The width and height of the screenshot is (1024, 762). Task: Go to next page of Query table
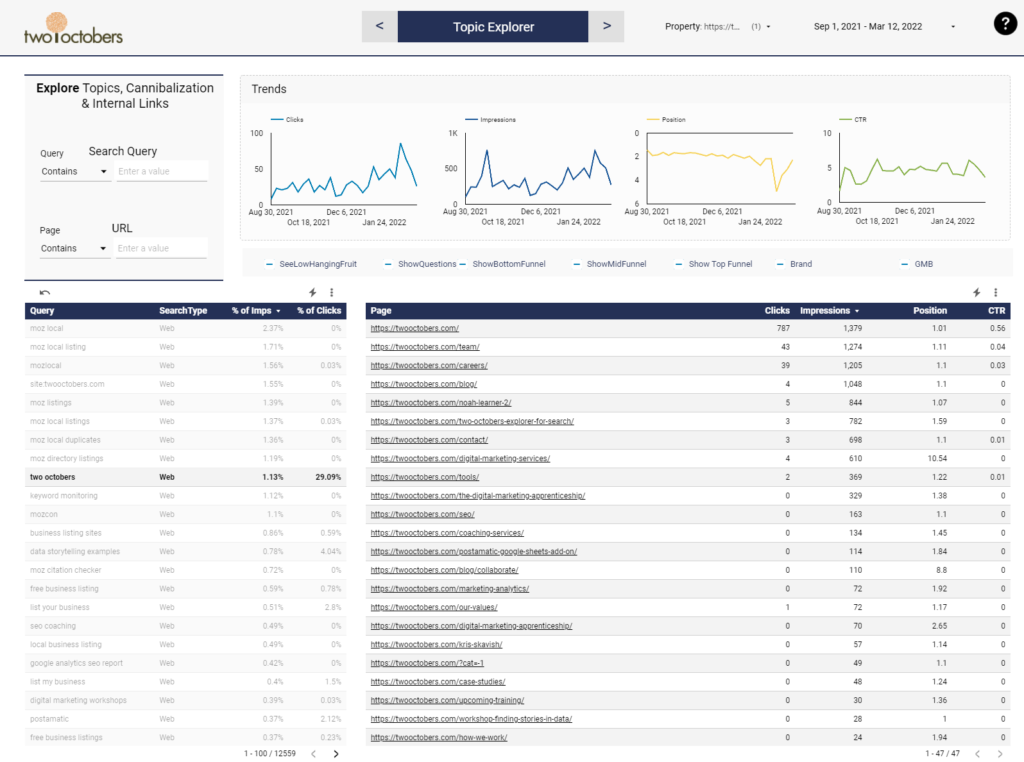coord(336,754)
